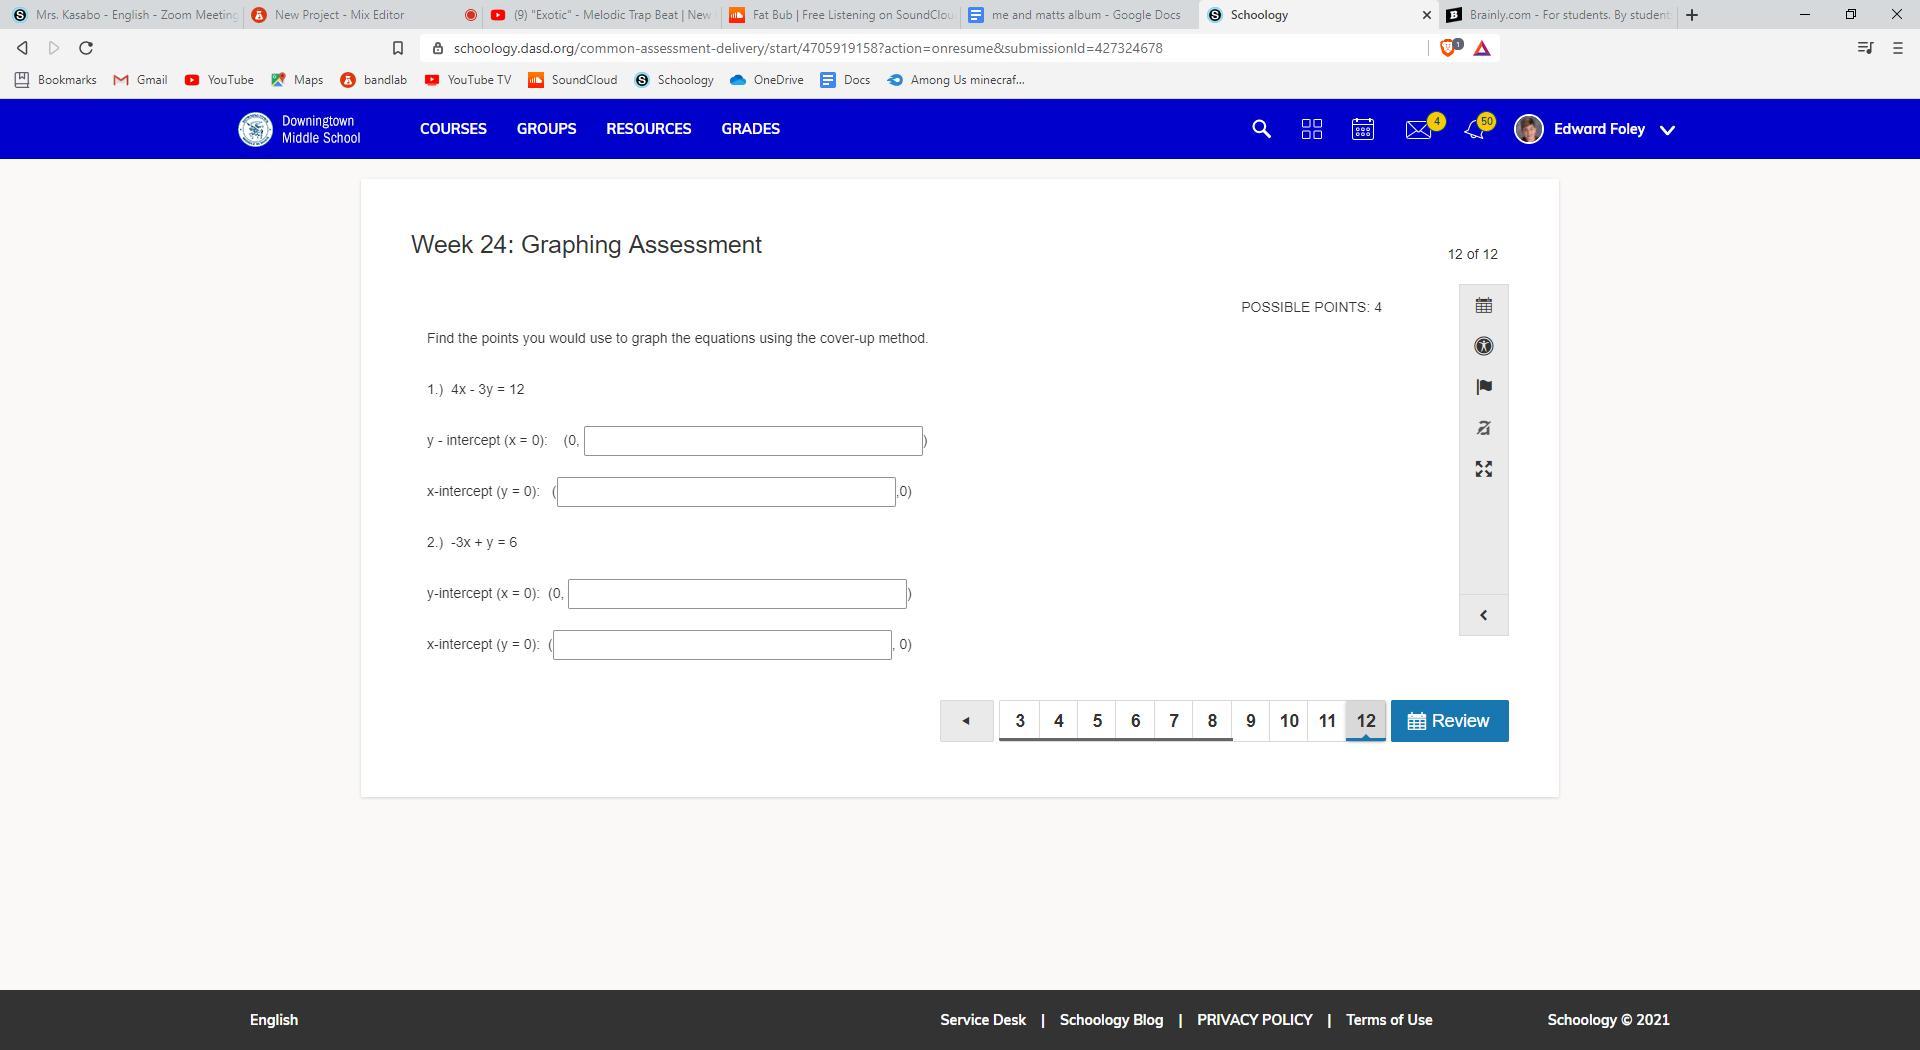The height and width of the screenshot is (1050, 1920).
Task: Click the x-intercept field for -3x + y = 6
Action: [x=721, y=645]
